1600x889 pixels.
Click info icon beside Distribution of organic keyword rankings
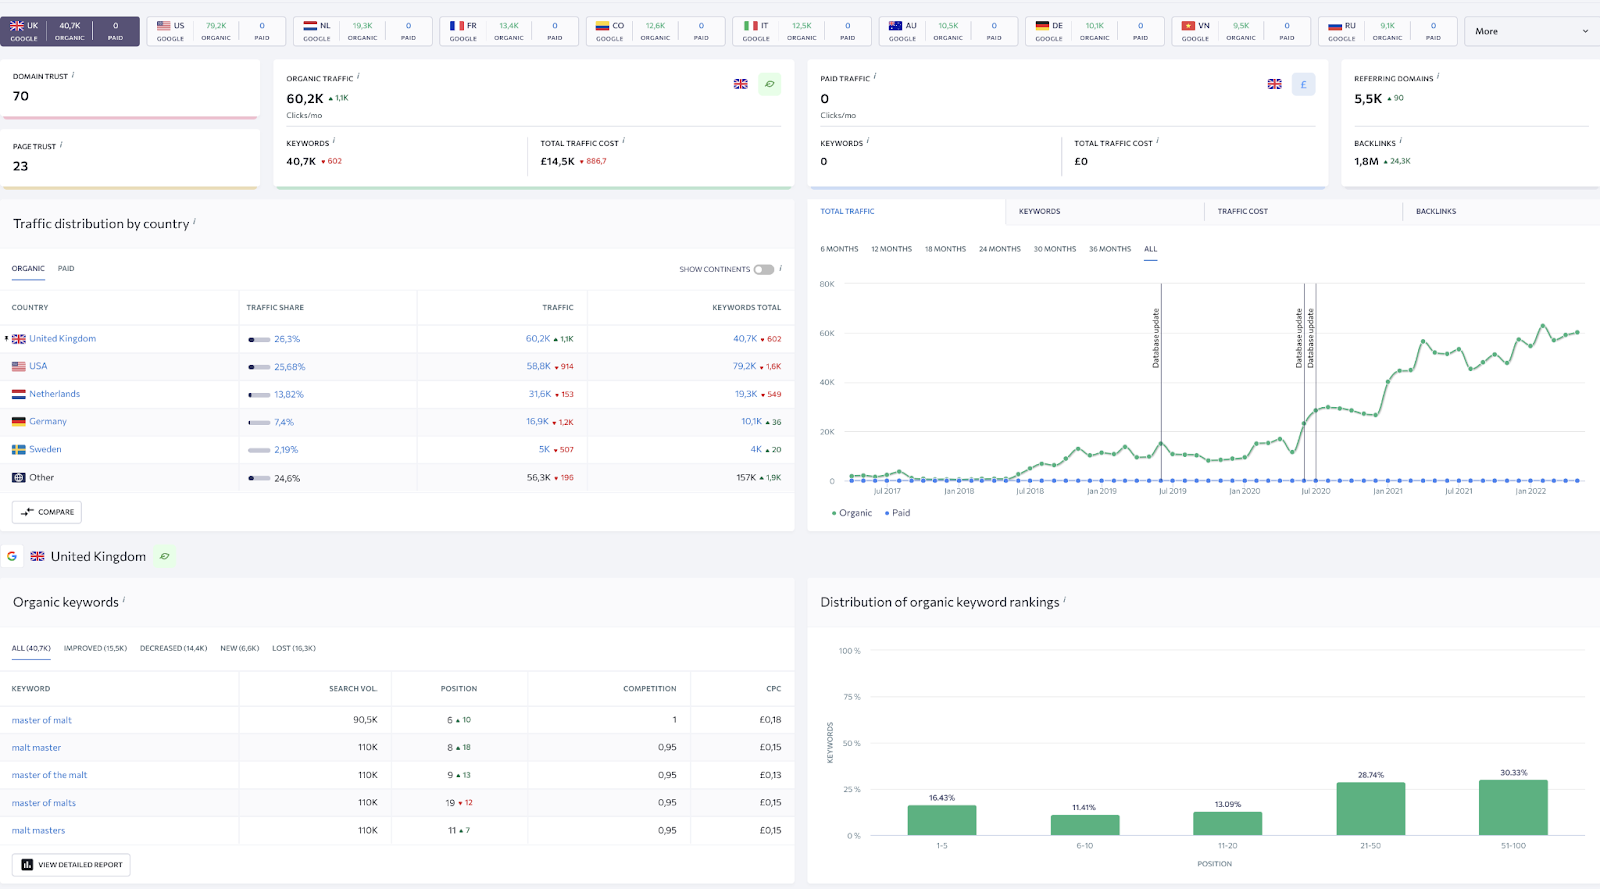pyautogui.click(x=1064, y=600)
